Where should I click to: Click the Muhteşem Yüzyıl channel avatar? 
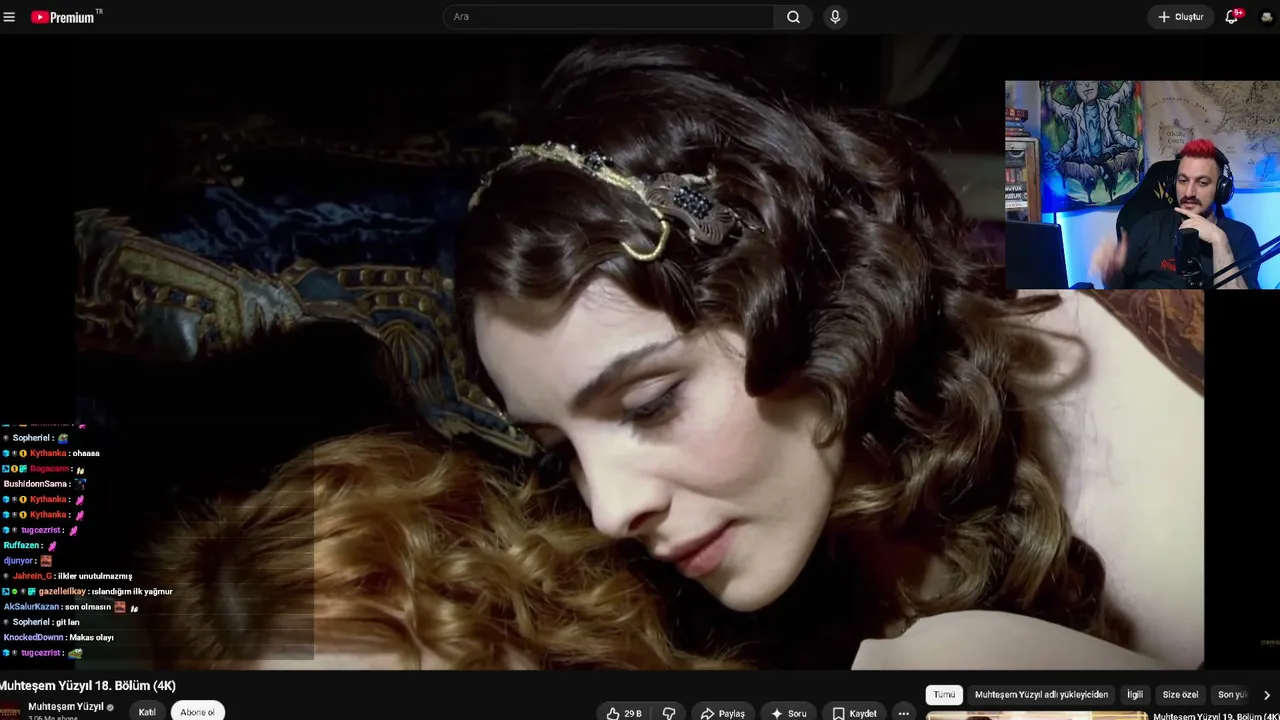(x=10, y=711)
